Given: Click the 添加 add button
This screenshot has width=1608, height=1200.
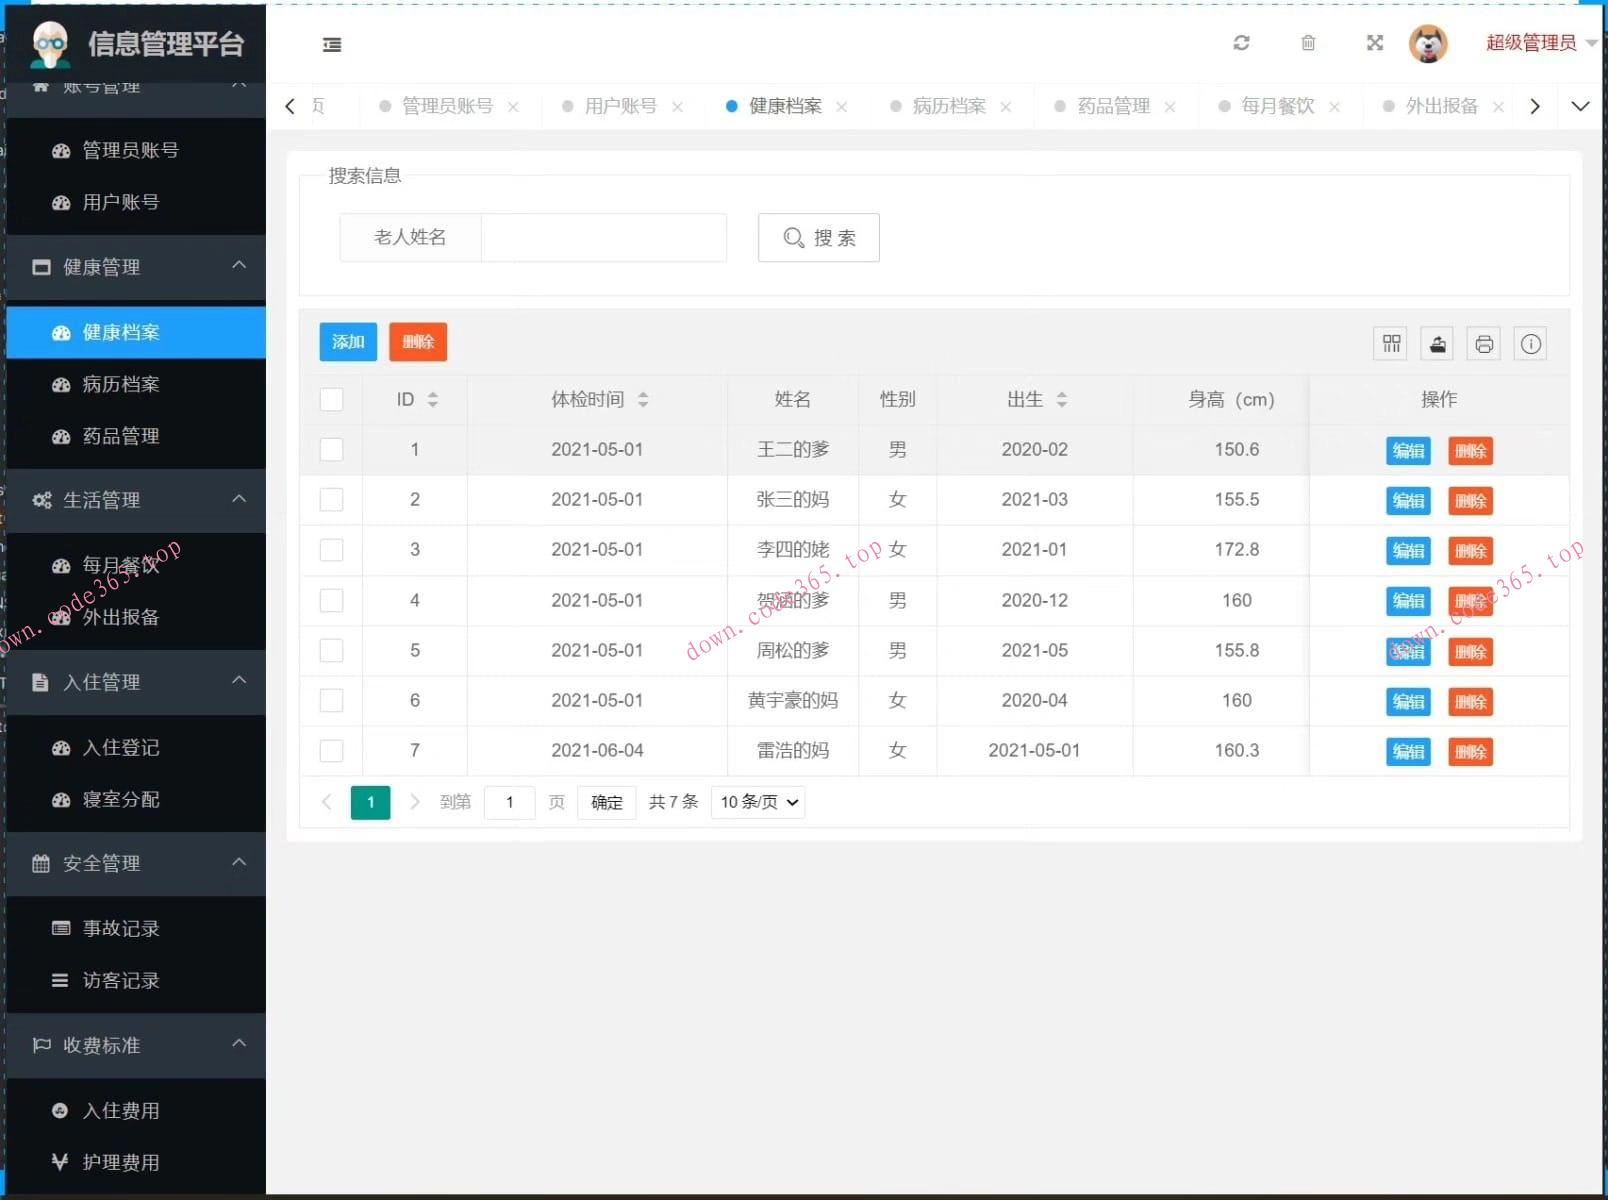Looking at the screenshot, I should [347, 342].
